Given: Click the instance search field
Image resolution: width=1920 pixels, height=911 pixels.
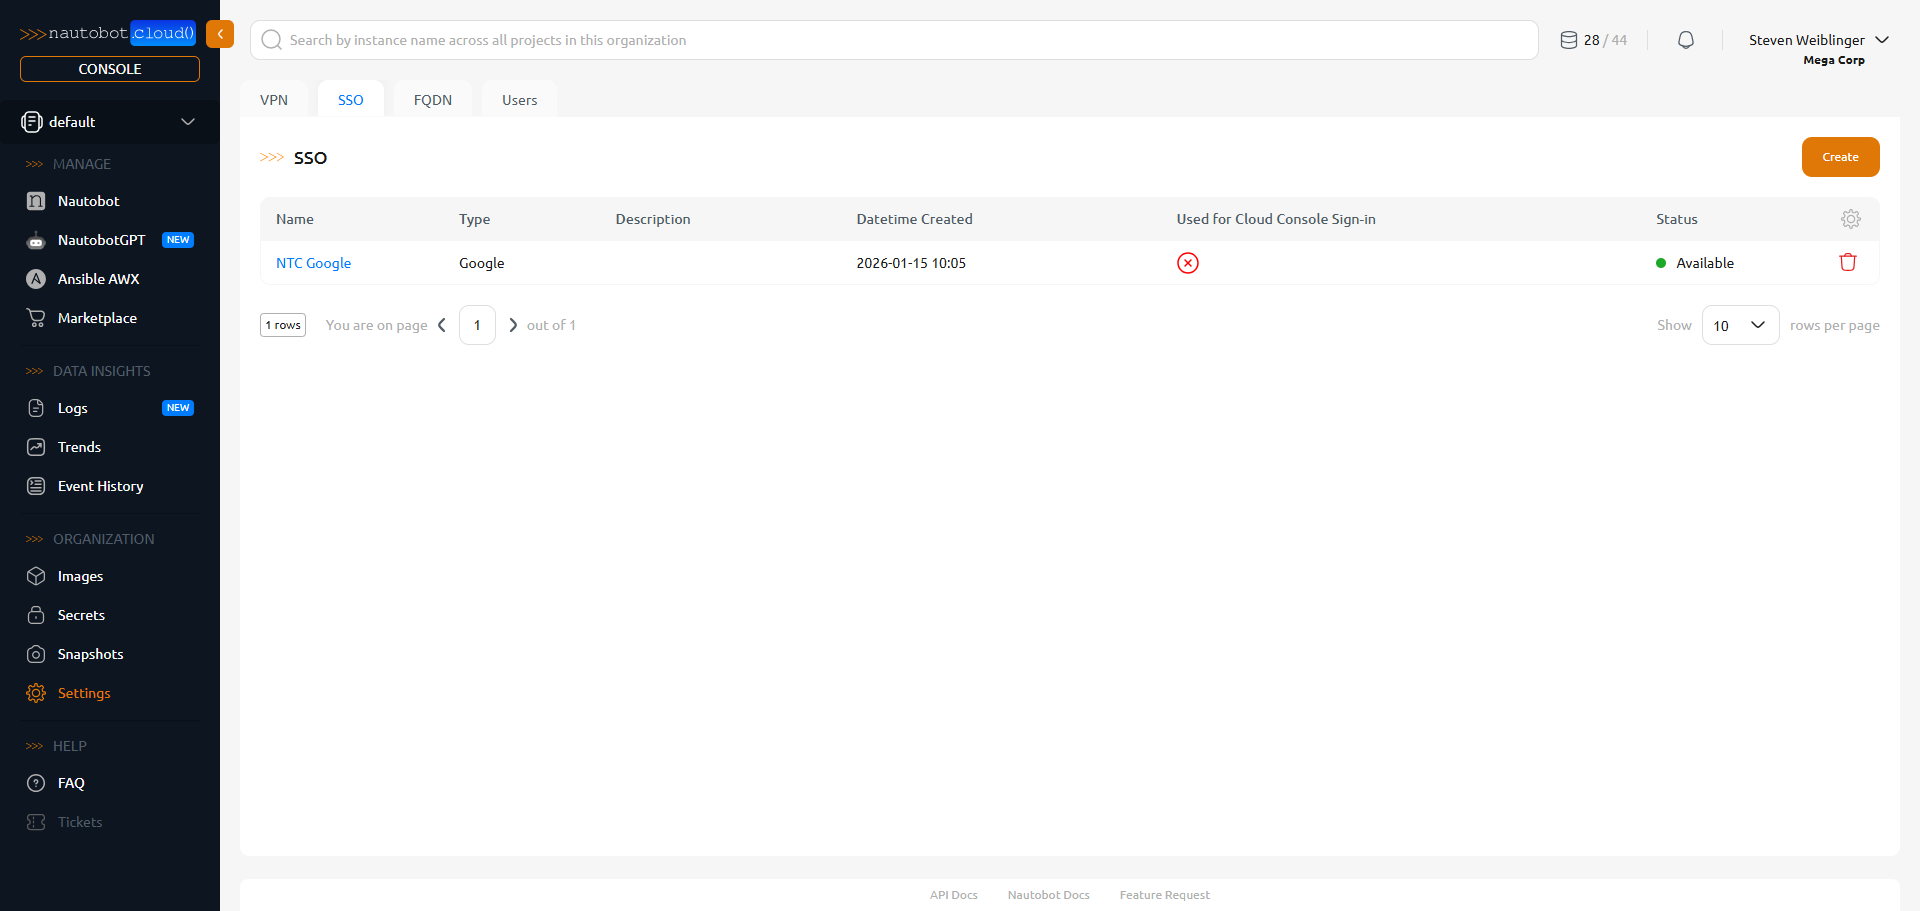Looking at the screenshot, I should point(894,40).
